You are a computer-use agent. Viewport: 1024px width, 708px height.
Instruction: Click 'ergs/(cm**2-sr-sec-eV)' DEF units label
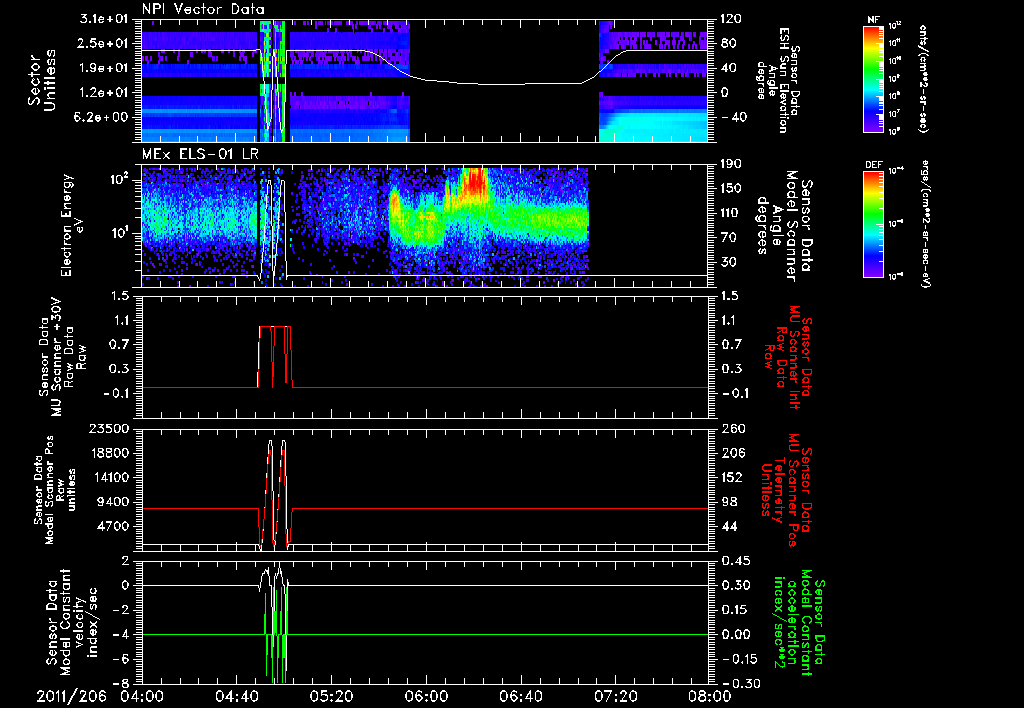click(x=925, y=223)
